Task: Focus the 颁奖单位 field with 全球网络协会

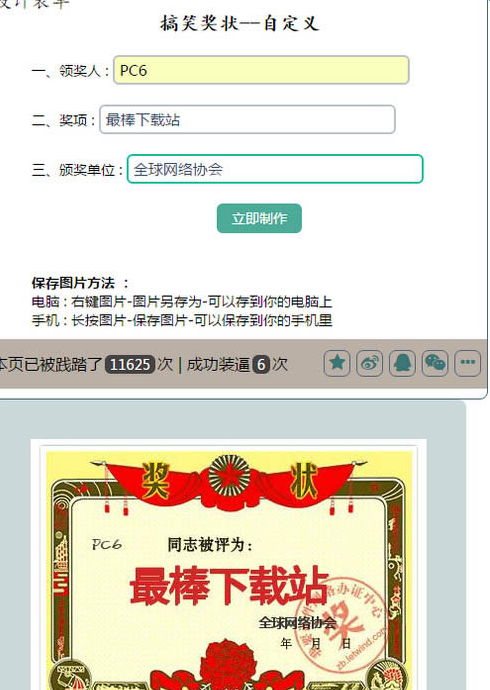Action: point(275,169)
